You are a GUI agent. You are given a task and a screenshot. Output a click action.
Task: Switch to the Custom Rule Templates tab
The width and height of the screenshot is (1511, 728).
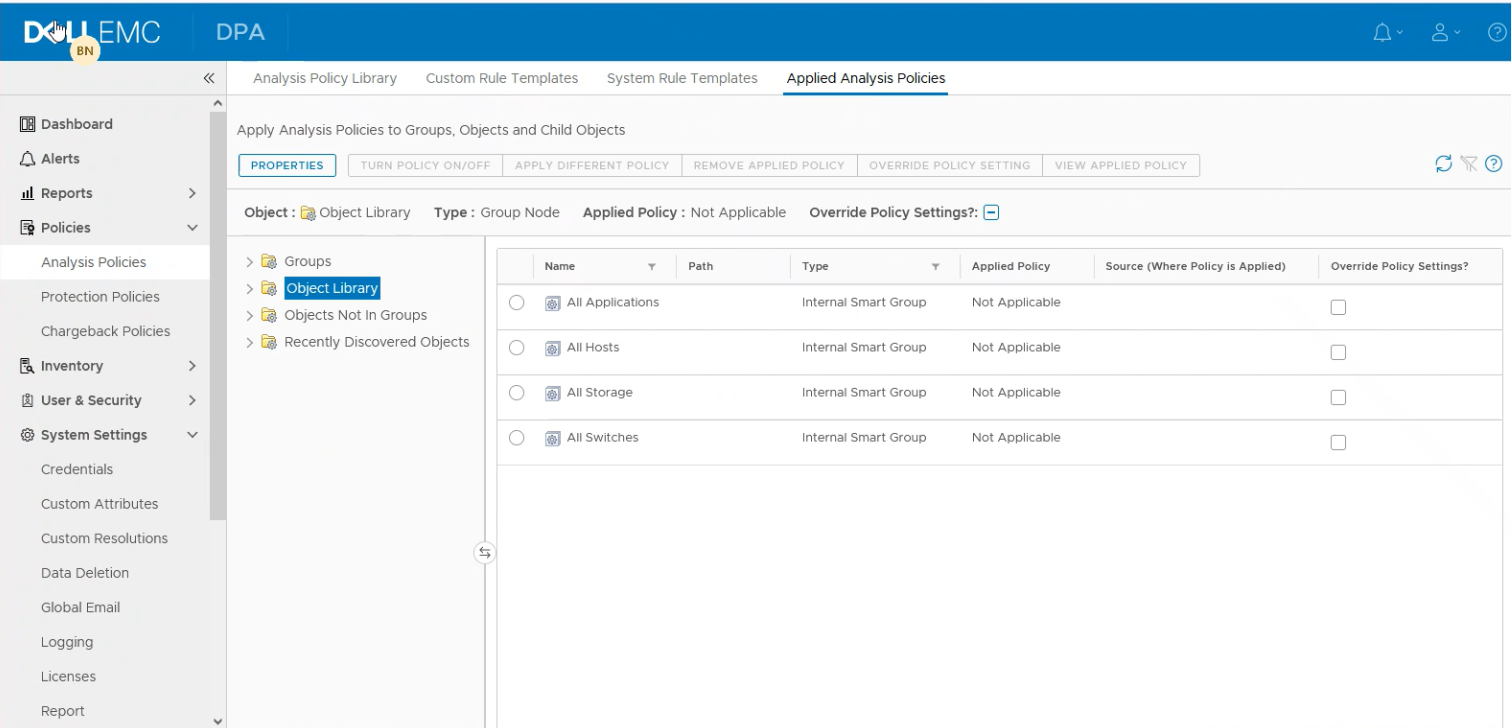501,78
